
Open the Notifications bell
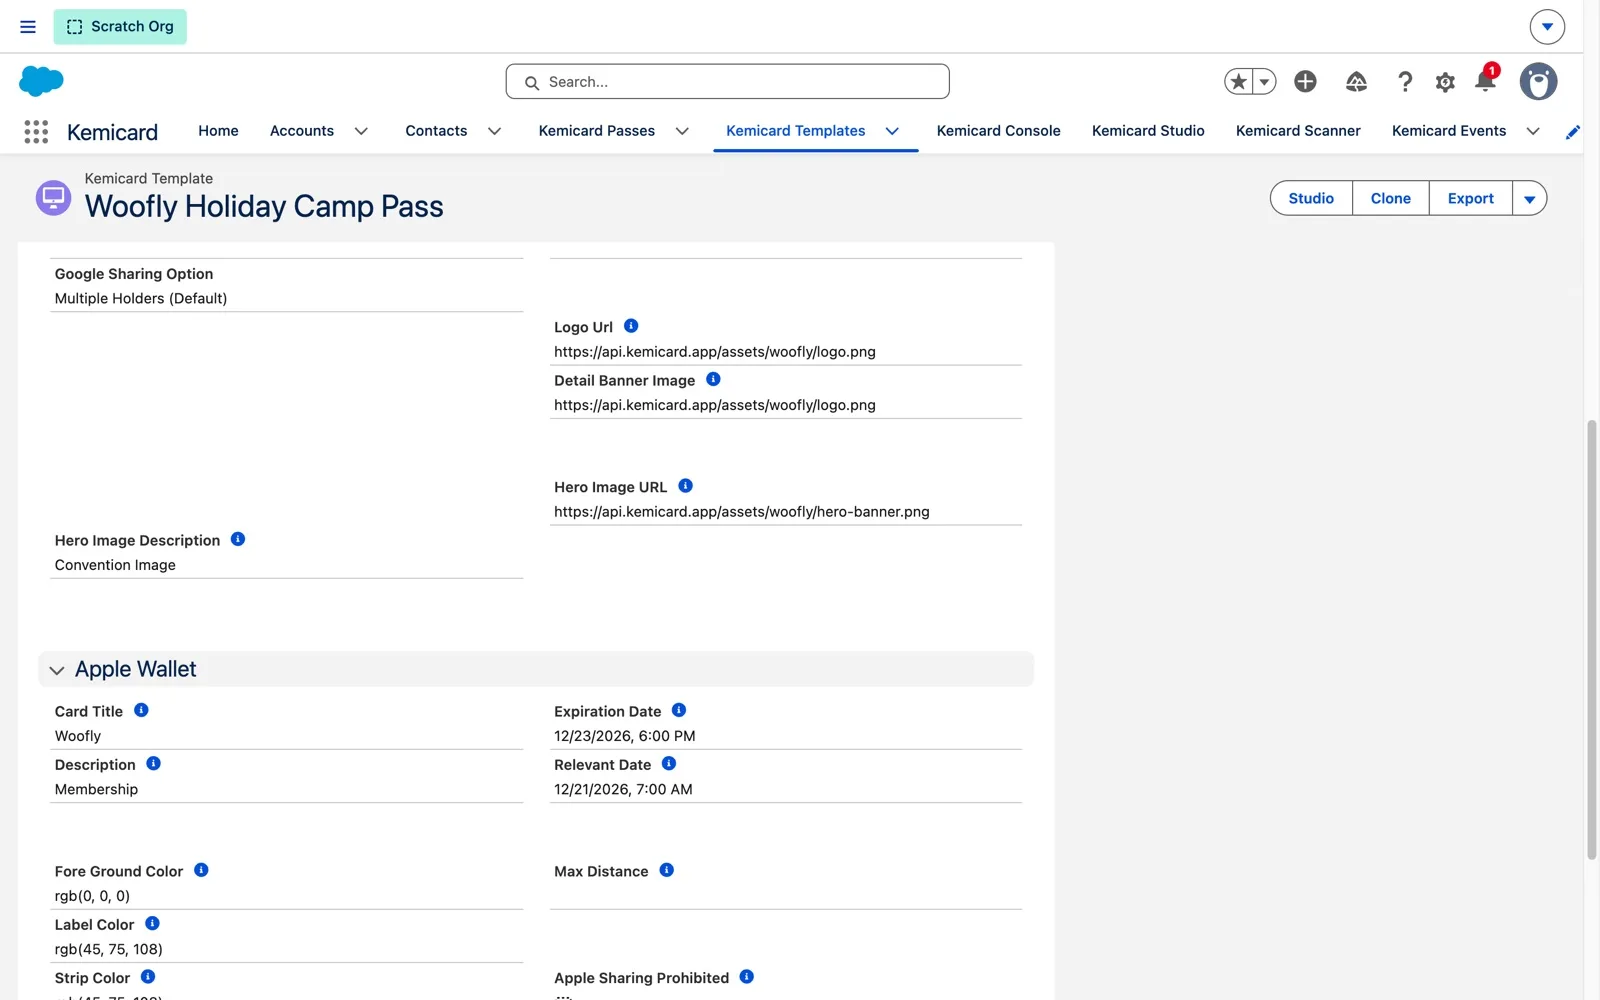pyautogui.click(x=1485, y=80)
